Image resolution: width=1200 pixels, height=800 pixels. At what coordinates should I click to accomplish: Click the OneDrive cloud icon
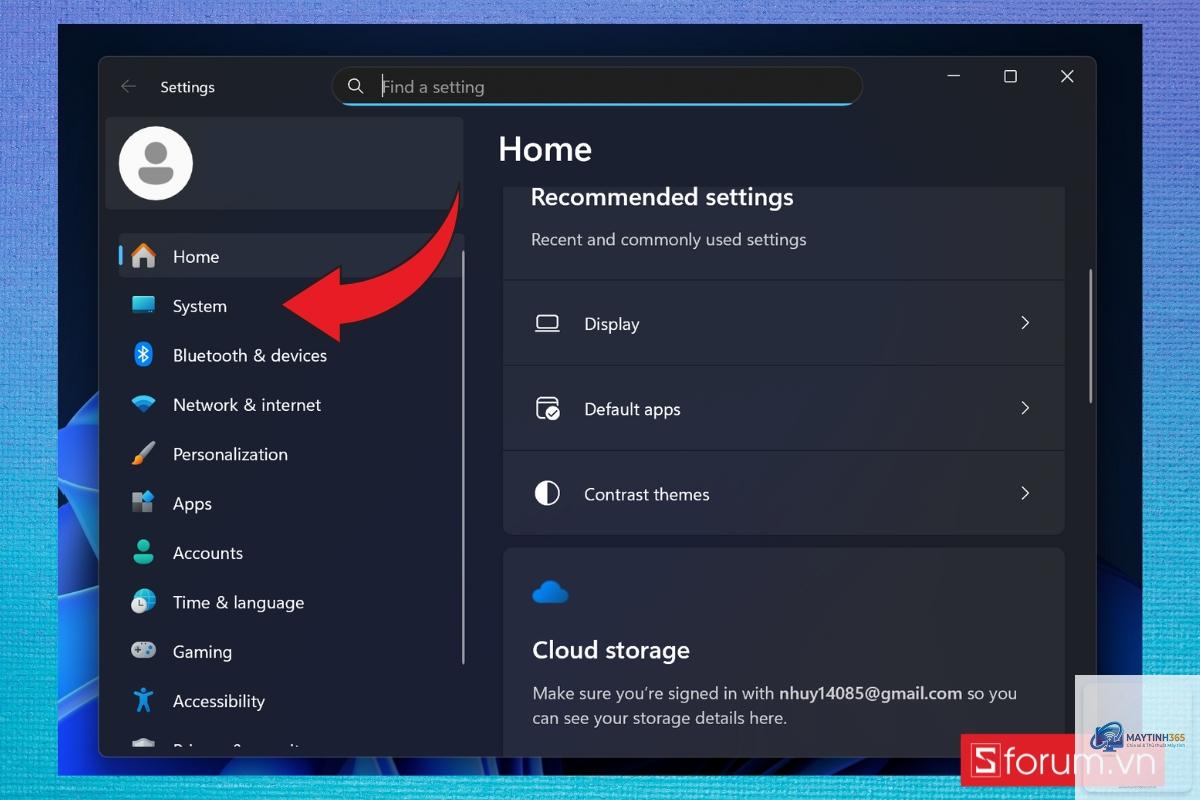(550, 592)
